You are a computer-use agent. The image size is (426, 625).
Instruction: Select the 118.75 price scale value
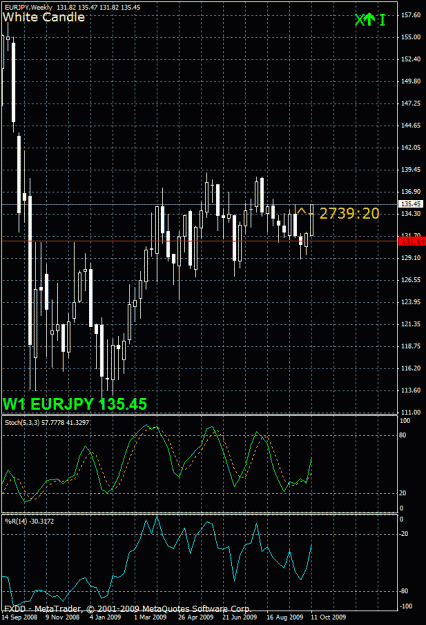tap(411, 346)
